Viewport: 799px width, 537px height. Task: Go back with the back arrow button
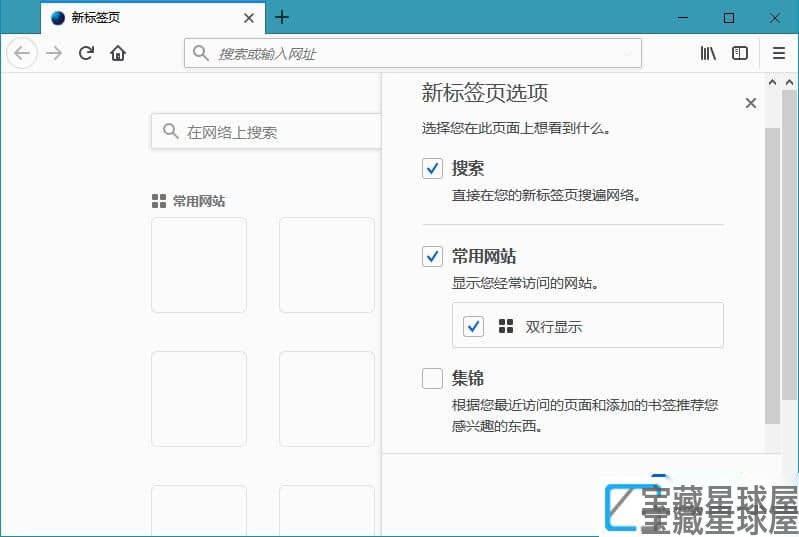pyautogui.click(x=22, y=53)
